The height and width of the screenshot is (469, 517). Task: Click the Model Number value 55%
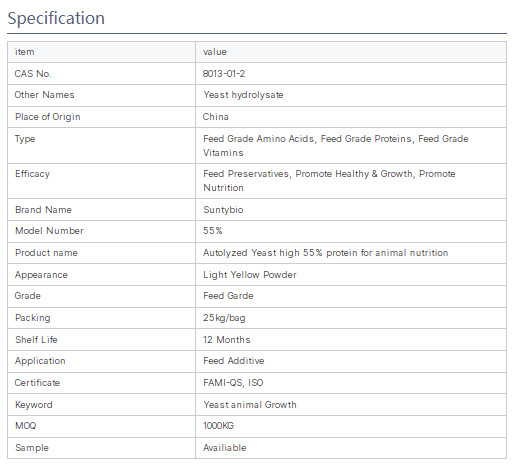(213, 231)
